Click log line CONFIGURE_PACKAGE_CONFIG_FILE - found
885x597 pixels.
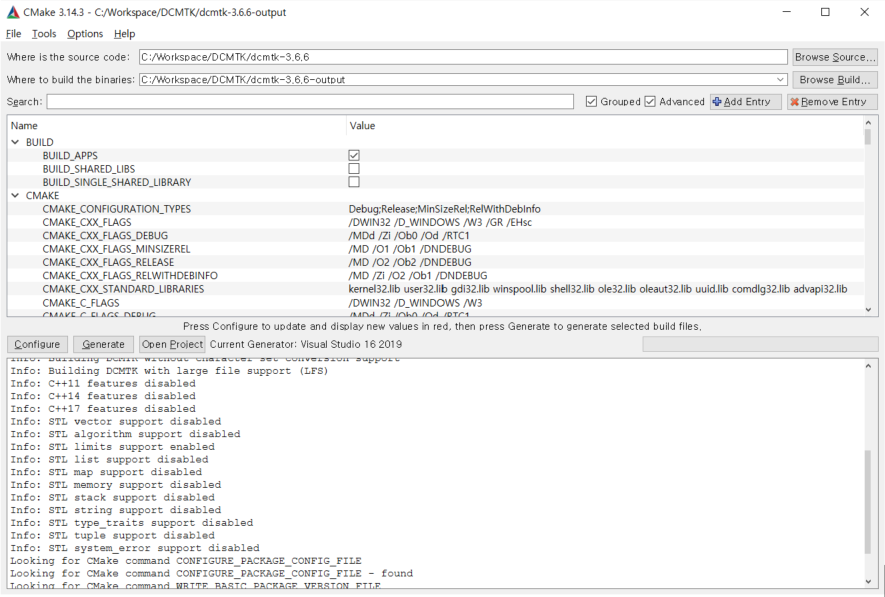[x=212, y=573]
